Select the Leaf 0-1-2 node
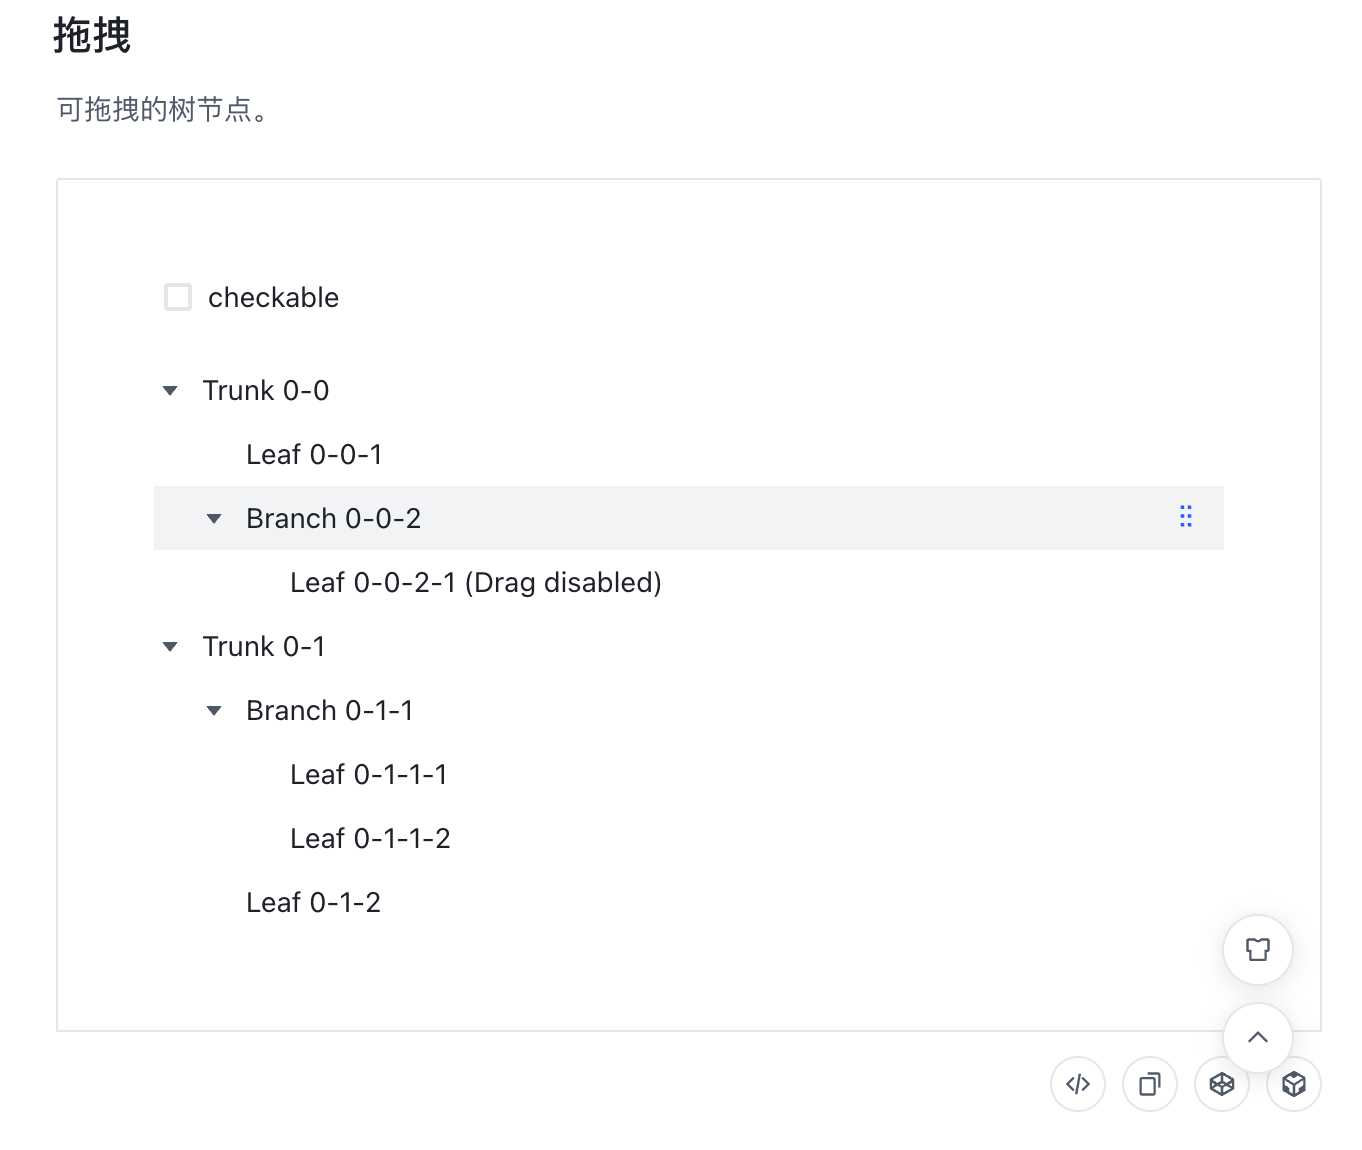This screenshot has height=1150, width=1362. click(313, 902)
